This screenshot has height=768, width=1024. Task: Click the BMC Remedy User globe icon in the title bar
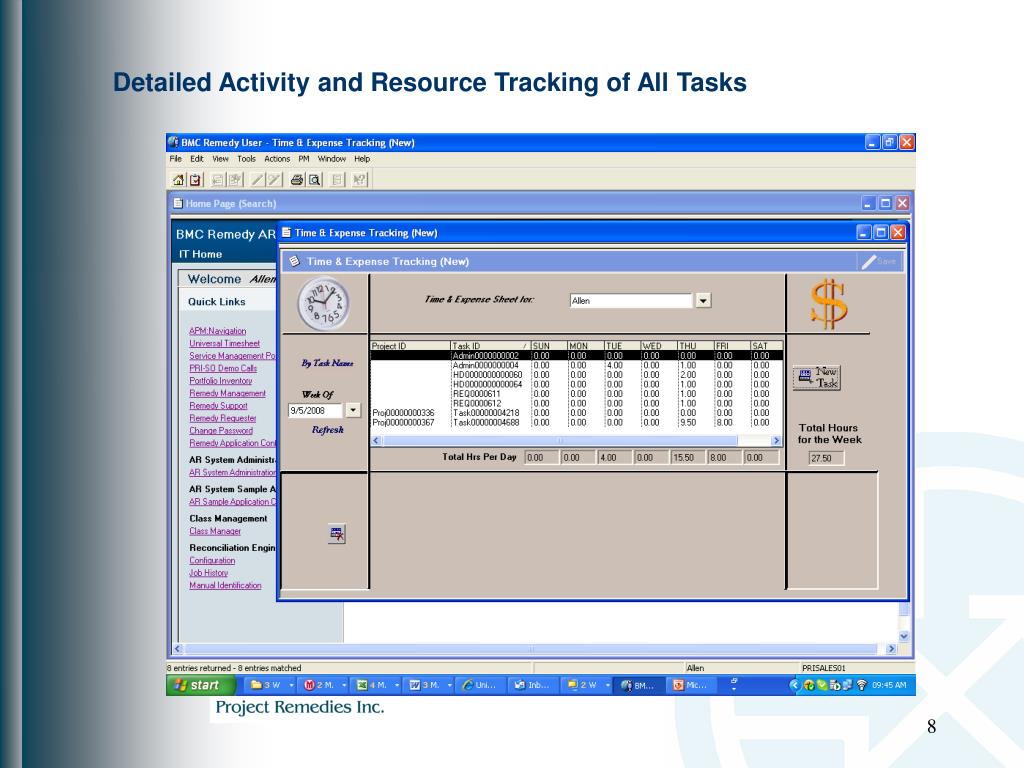tap(173, 142)
